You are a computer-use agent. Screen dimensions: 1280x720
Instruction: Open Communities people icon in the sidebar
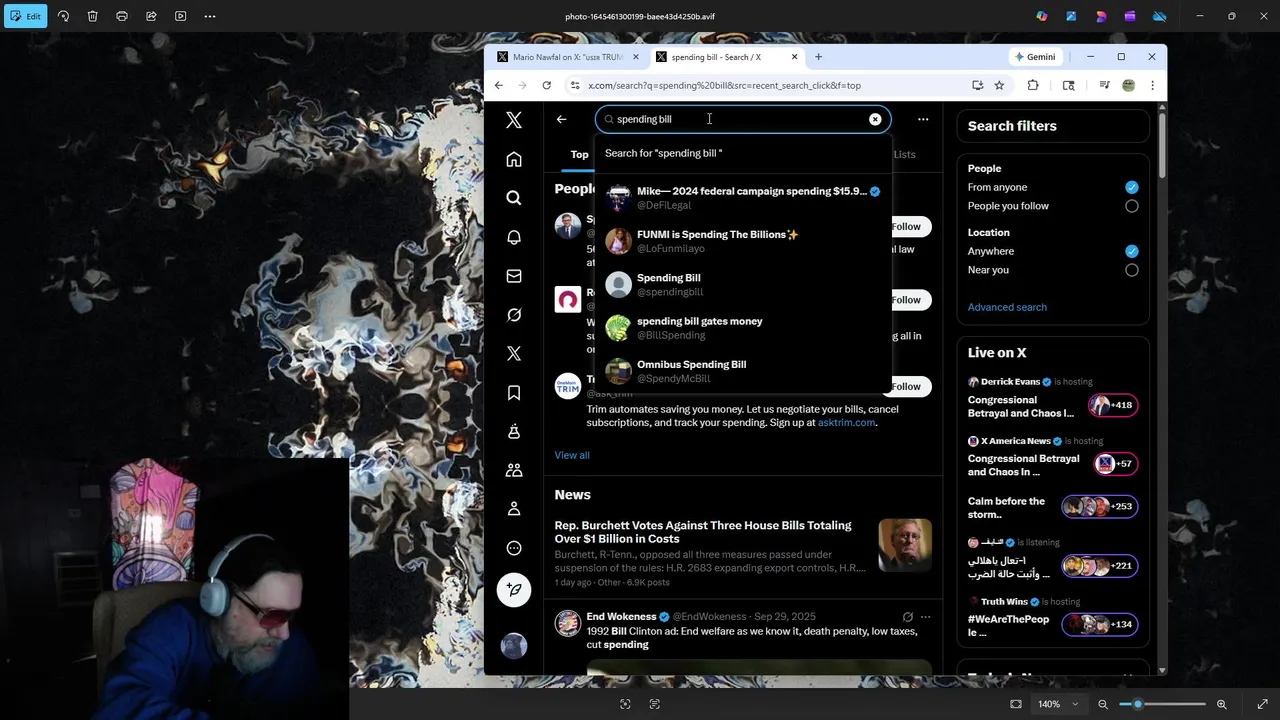513,470
